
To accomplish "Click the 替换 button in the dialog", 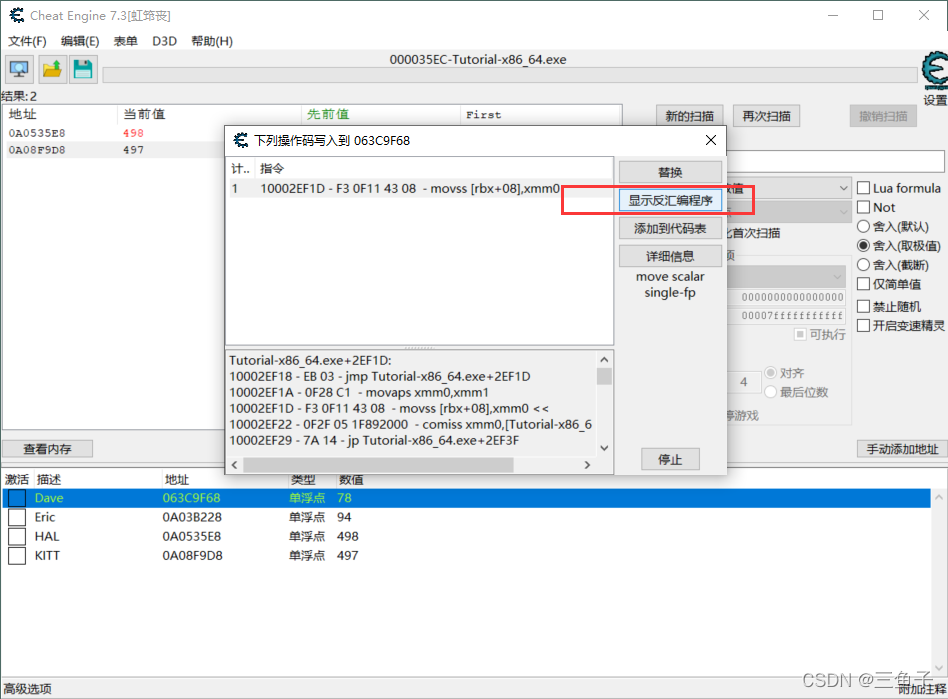I will (670, 172).
